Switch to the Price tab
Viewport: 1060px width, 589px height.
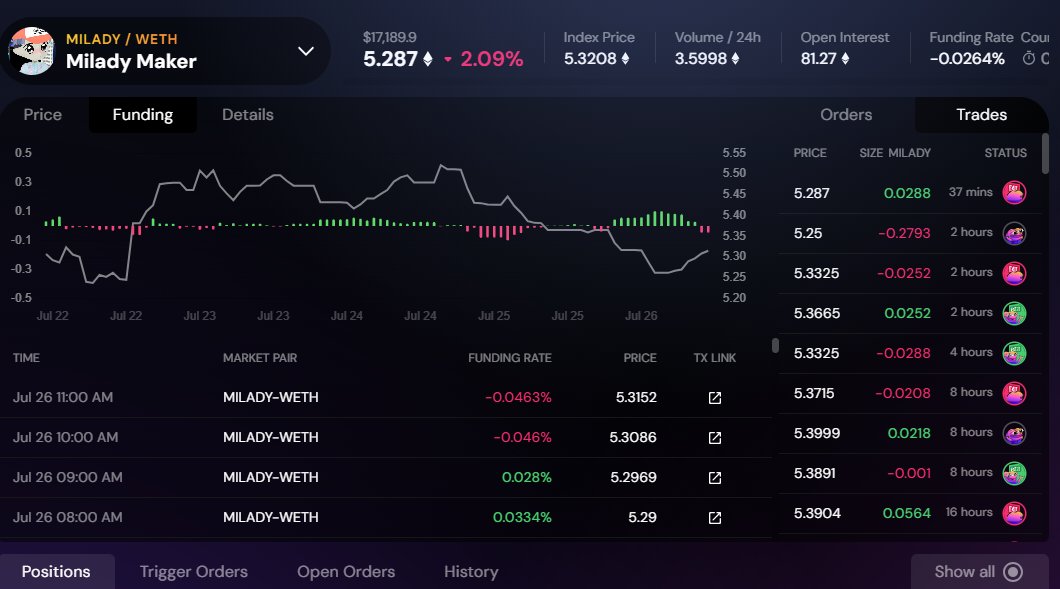43,115
